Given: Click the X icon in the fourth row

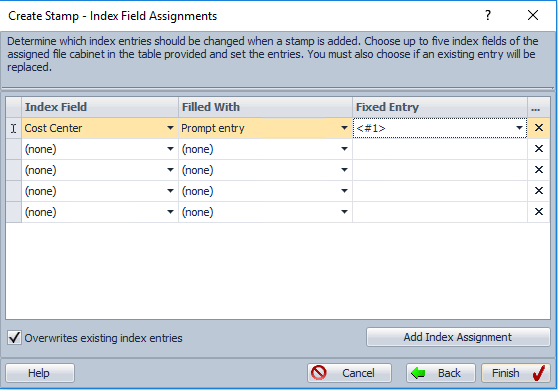Looking at the screenshot, I should point(539,191).
